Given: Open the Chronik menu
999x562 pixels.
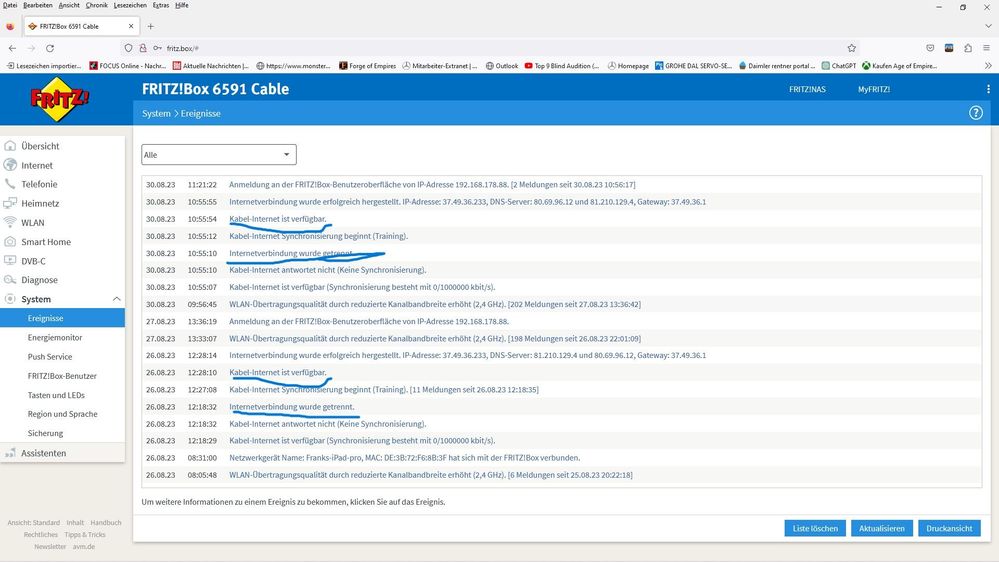Looking at the screenshot, I should coord(97,5).
